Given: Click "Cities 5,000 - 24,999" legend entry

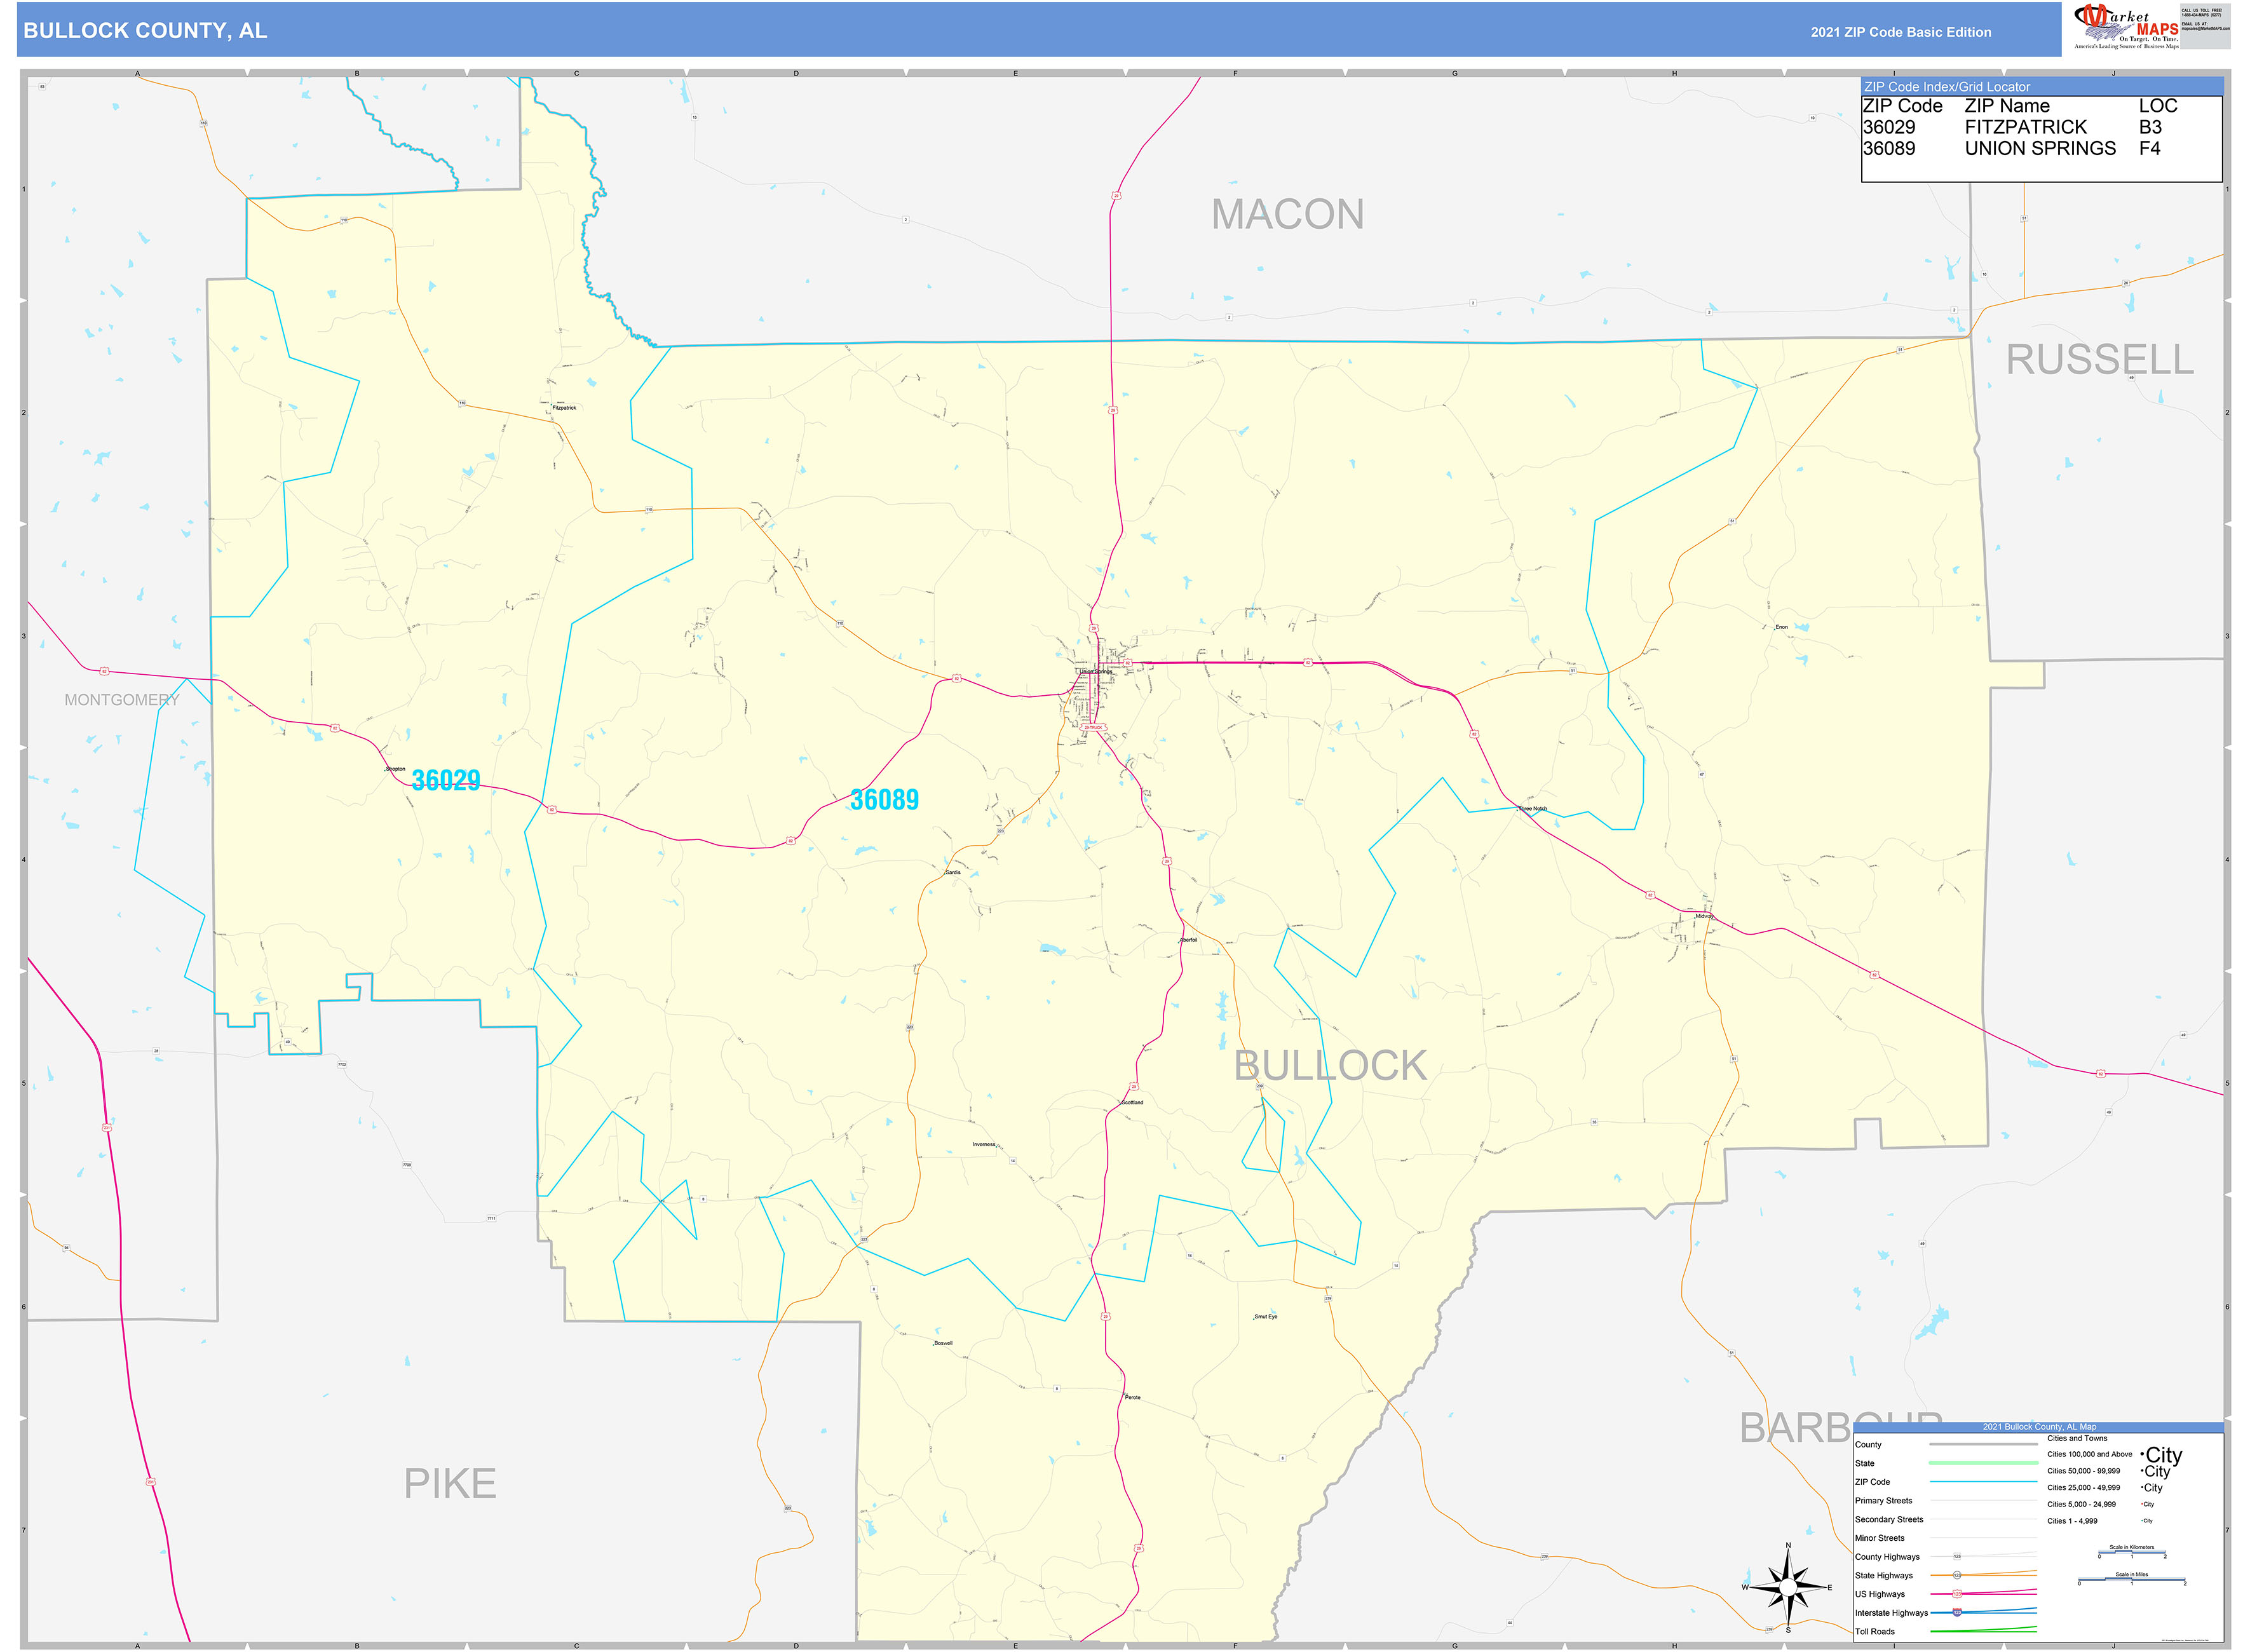Looking at the screenshot, I should [2081, 1504].
